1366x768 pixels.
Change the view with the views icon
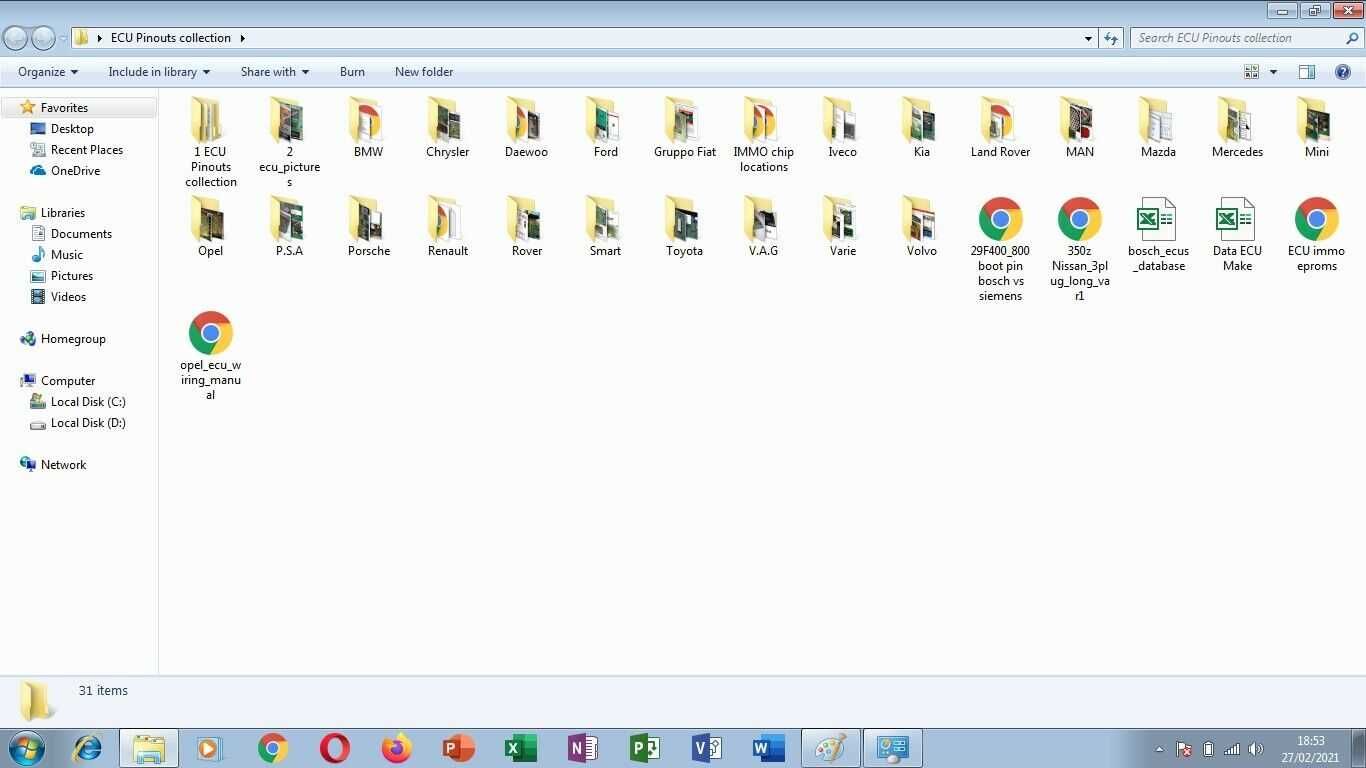[1251, 72]
